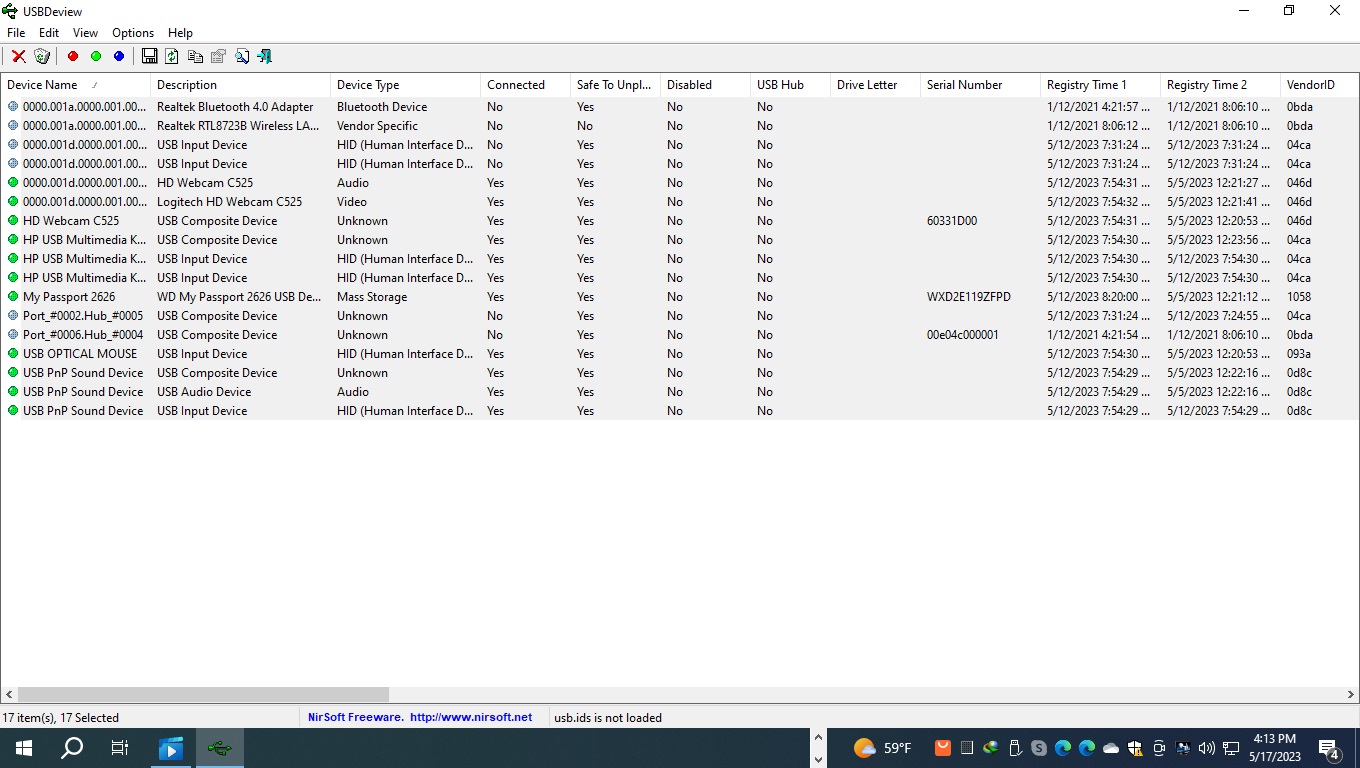Viewport: 1360px width, 768px height.
Task: Save selected items with floppy disk icon
Action: coord(149,57)
